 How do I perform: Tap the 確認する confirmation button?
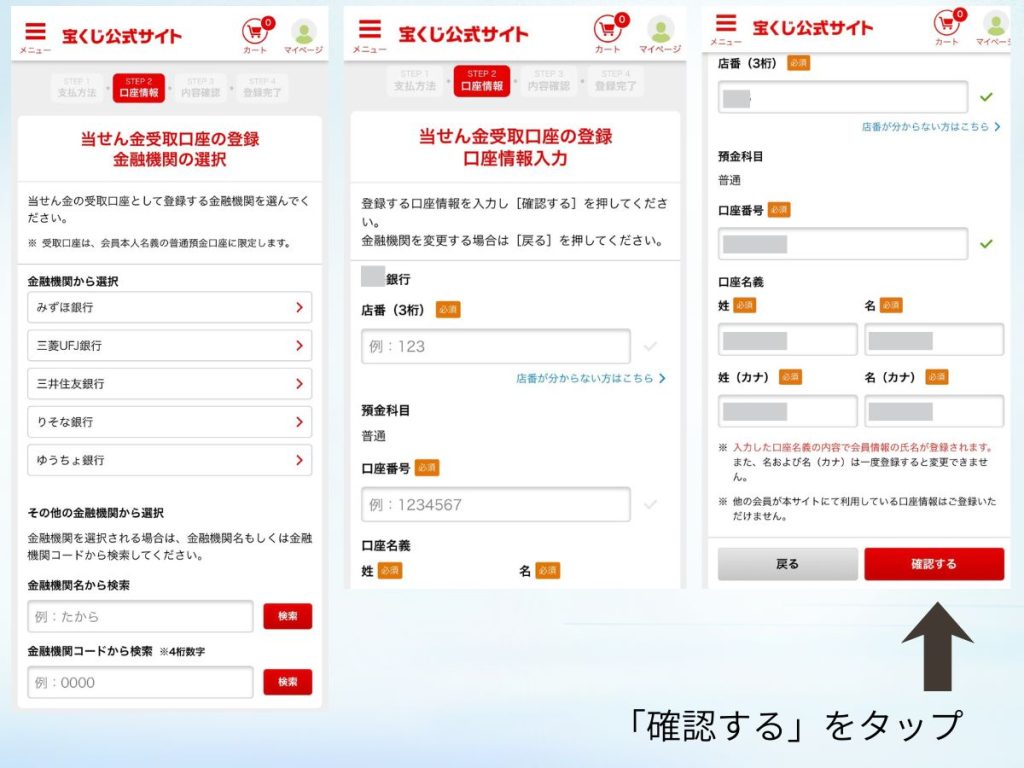934,563
